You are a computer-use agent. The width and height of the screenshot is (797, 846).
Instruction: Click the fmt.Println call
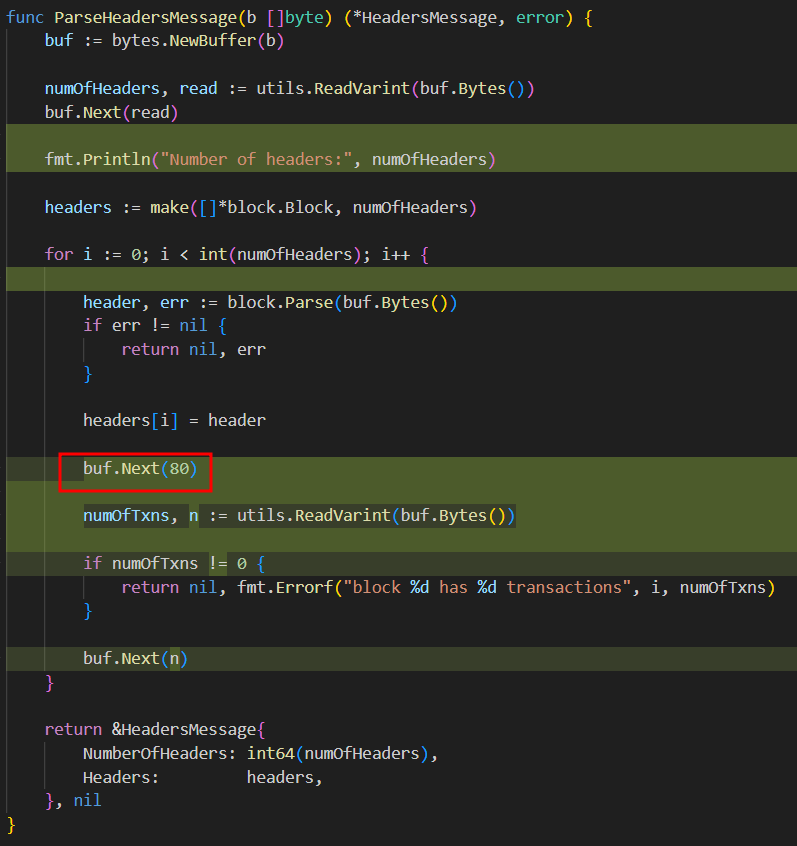tap(270, 160)
